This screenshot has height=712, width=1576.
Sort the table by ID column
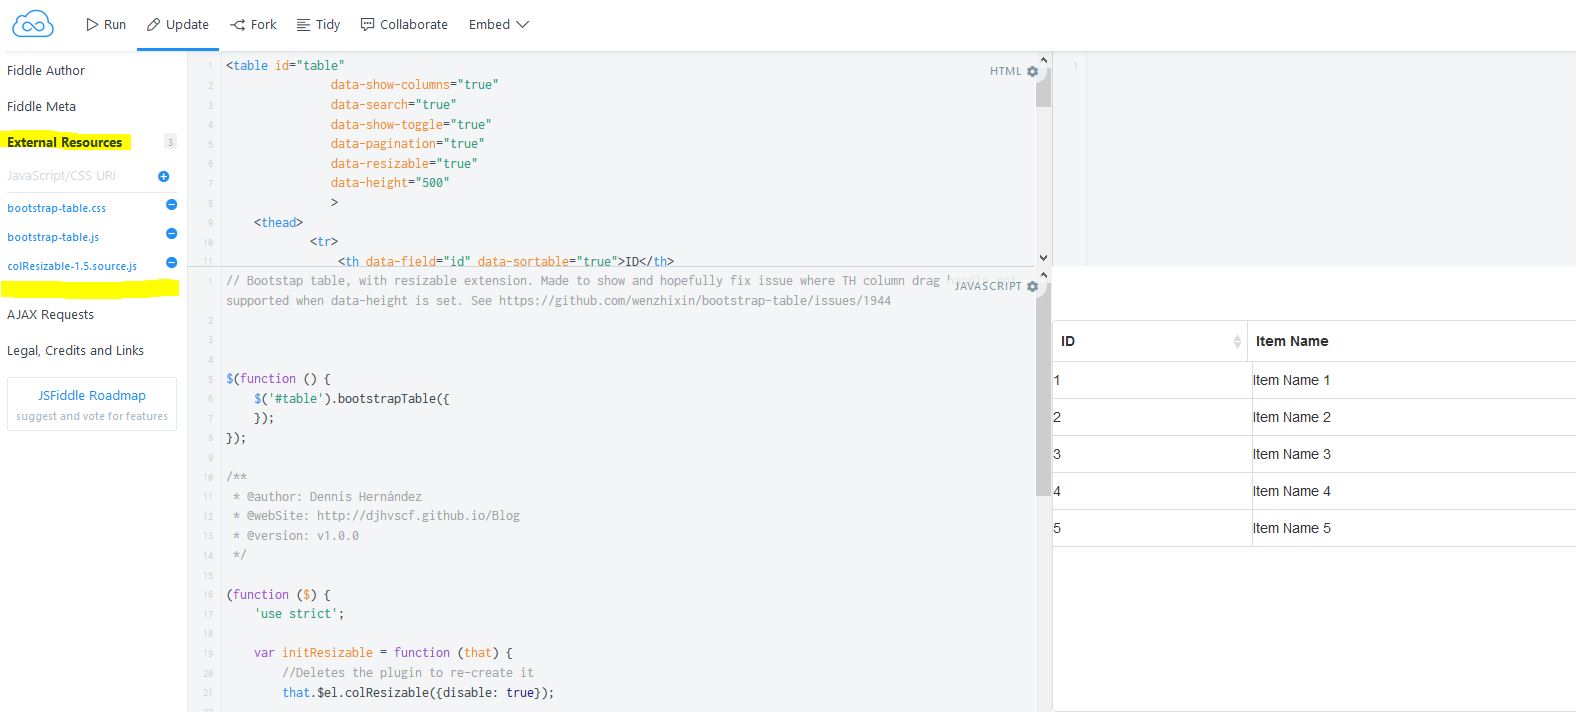tap(1150, 341)
